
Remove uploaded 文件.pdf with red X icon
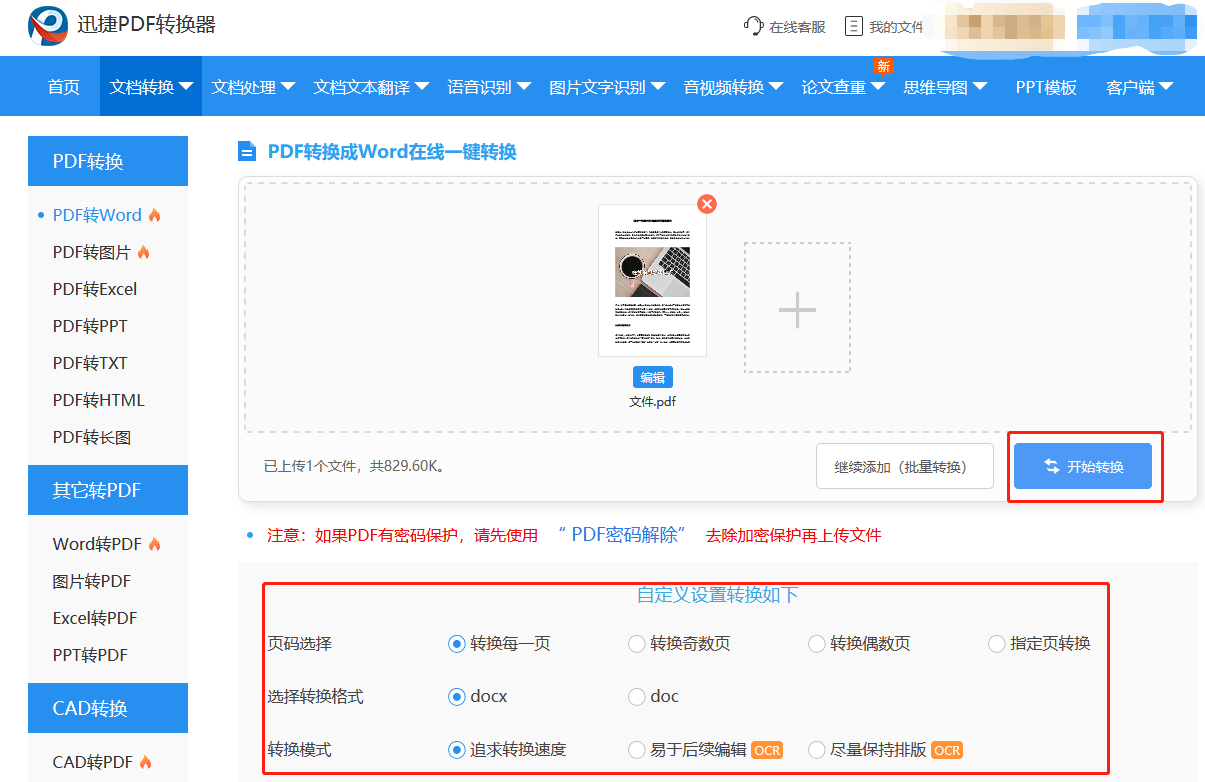(707, 204)
